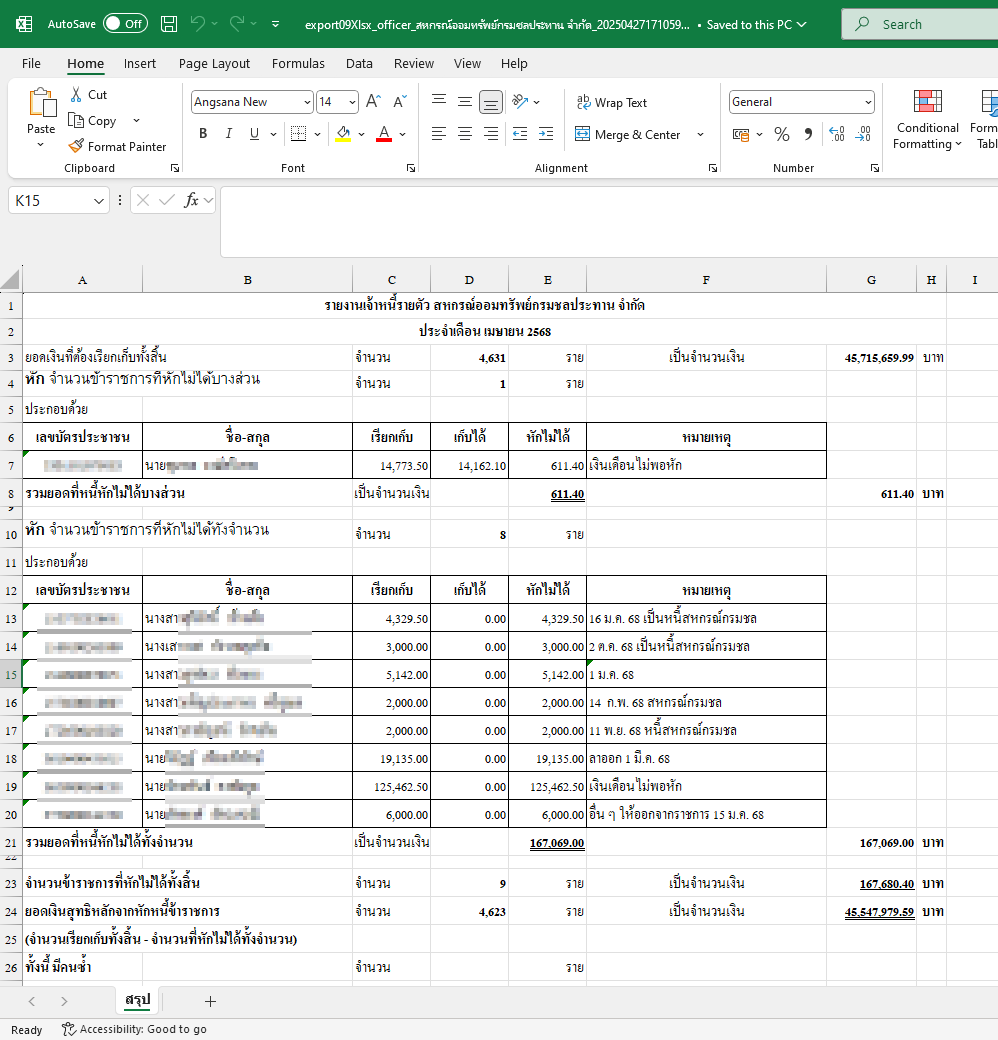Click the Increase Indent icon

coord(546,134)
